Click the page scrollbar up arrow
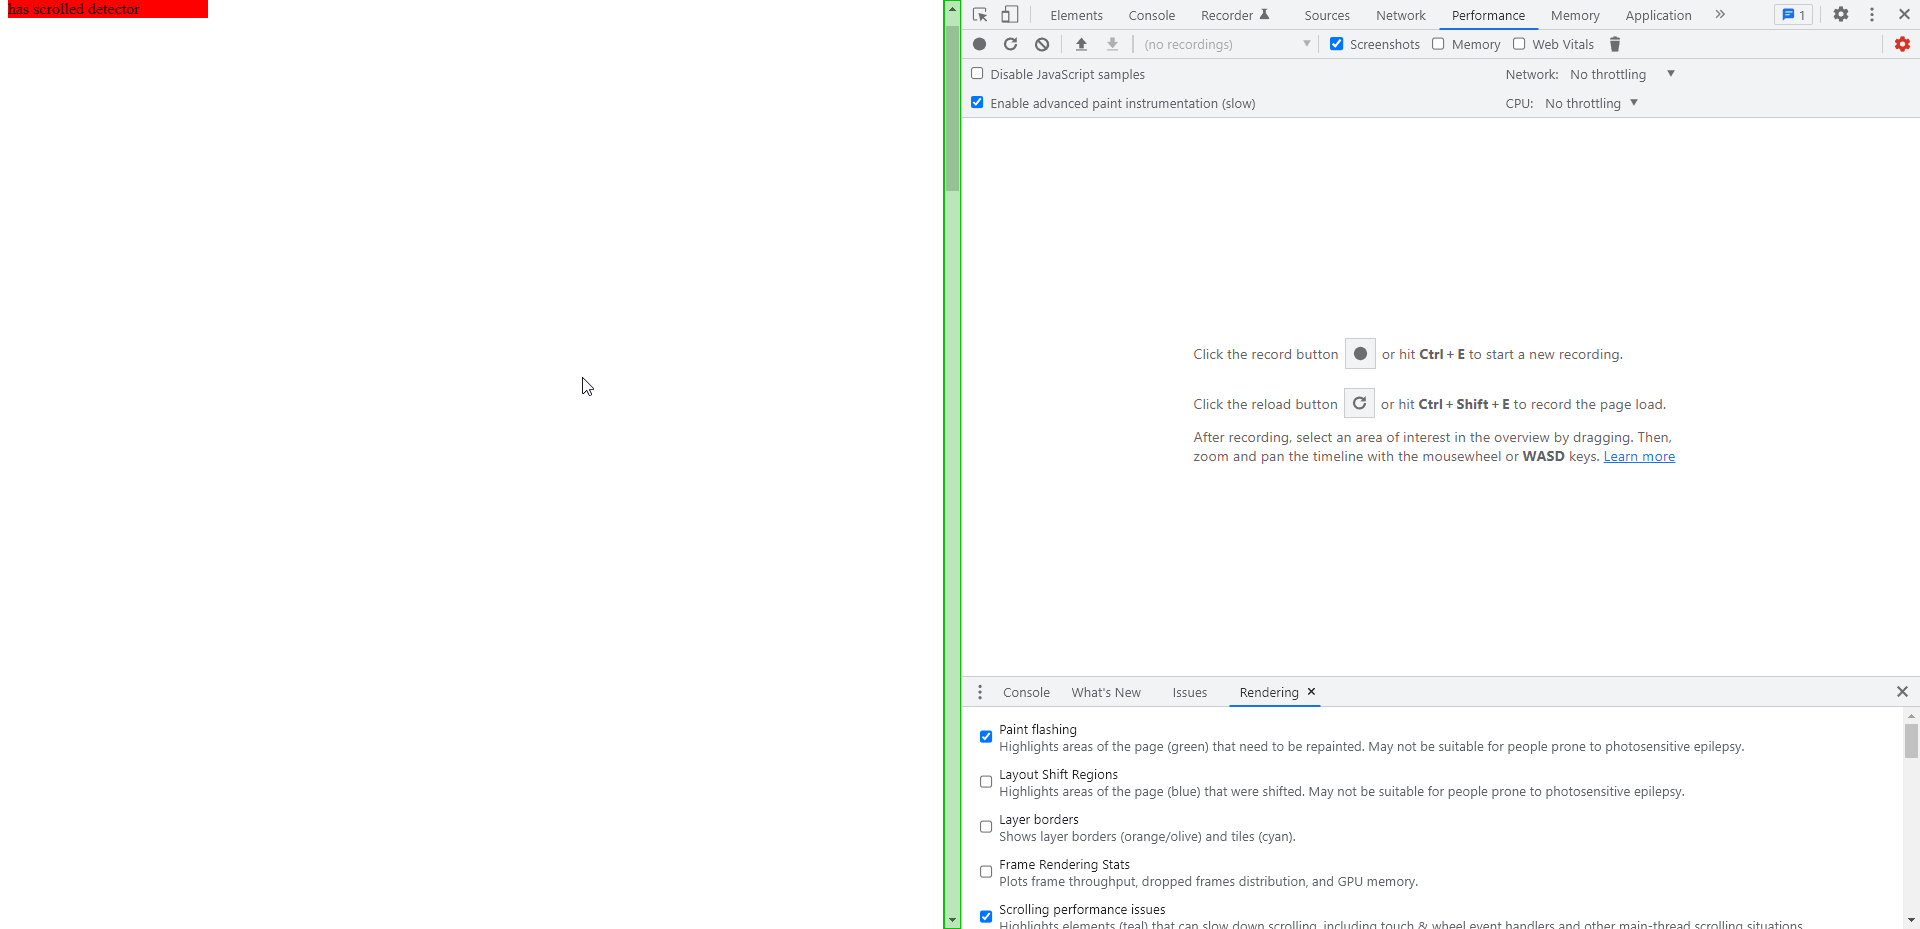 [x=952, y=8]
